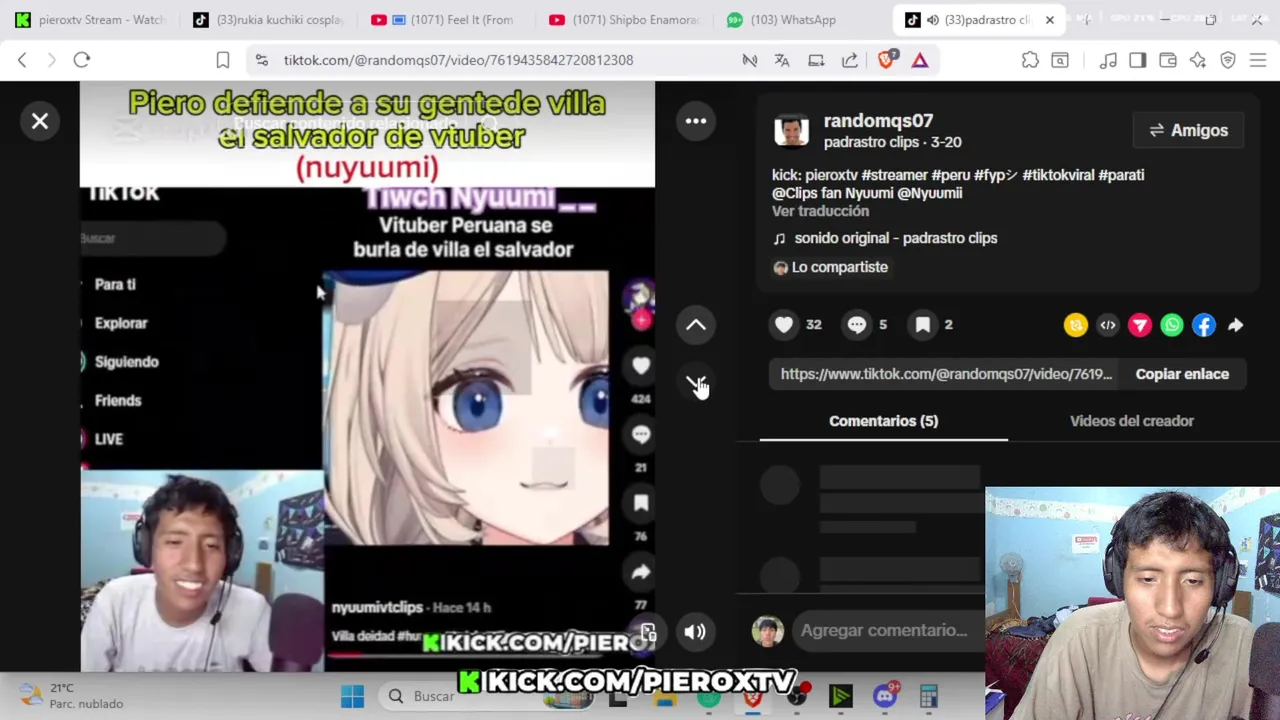
Task: Share the video to Facebook
Action: 1204,325
